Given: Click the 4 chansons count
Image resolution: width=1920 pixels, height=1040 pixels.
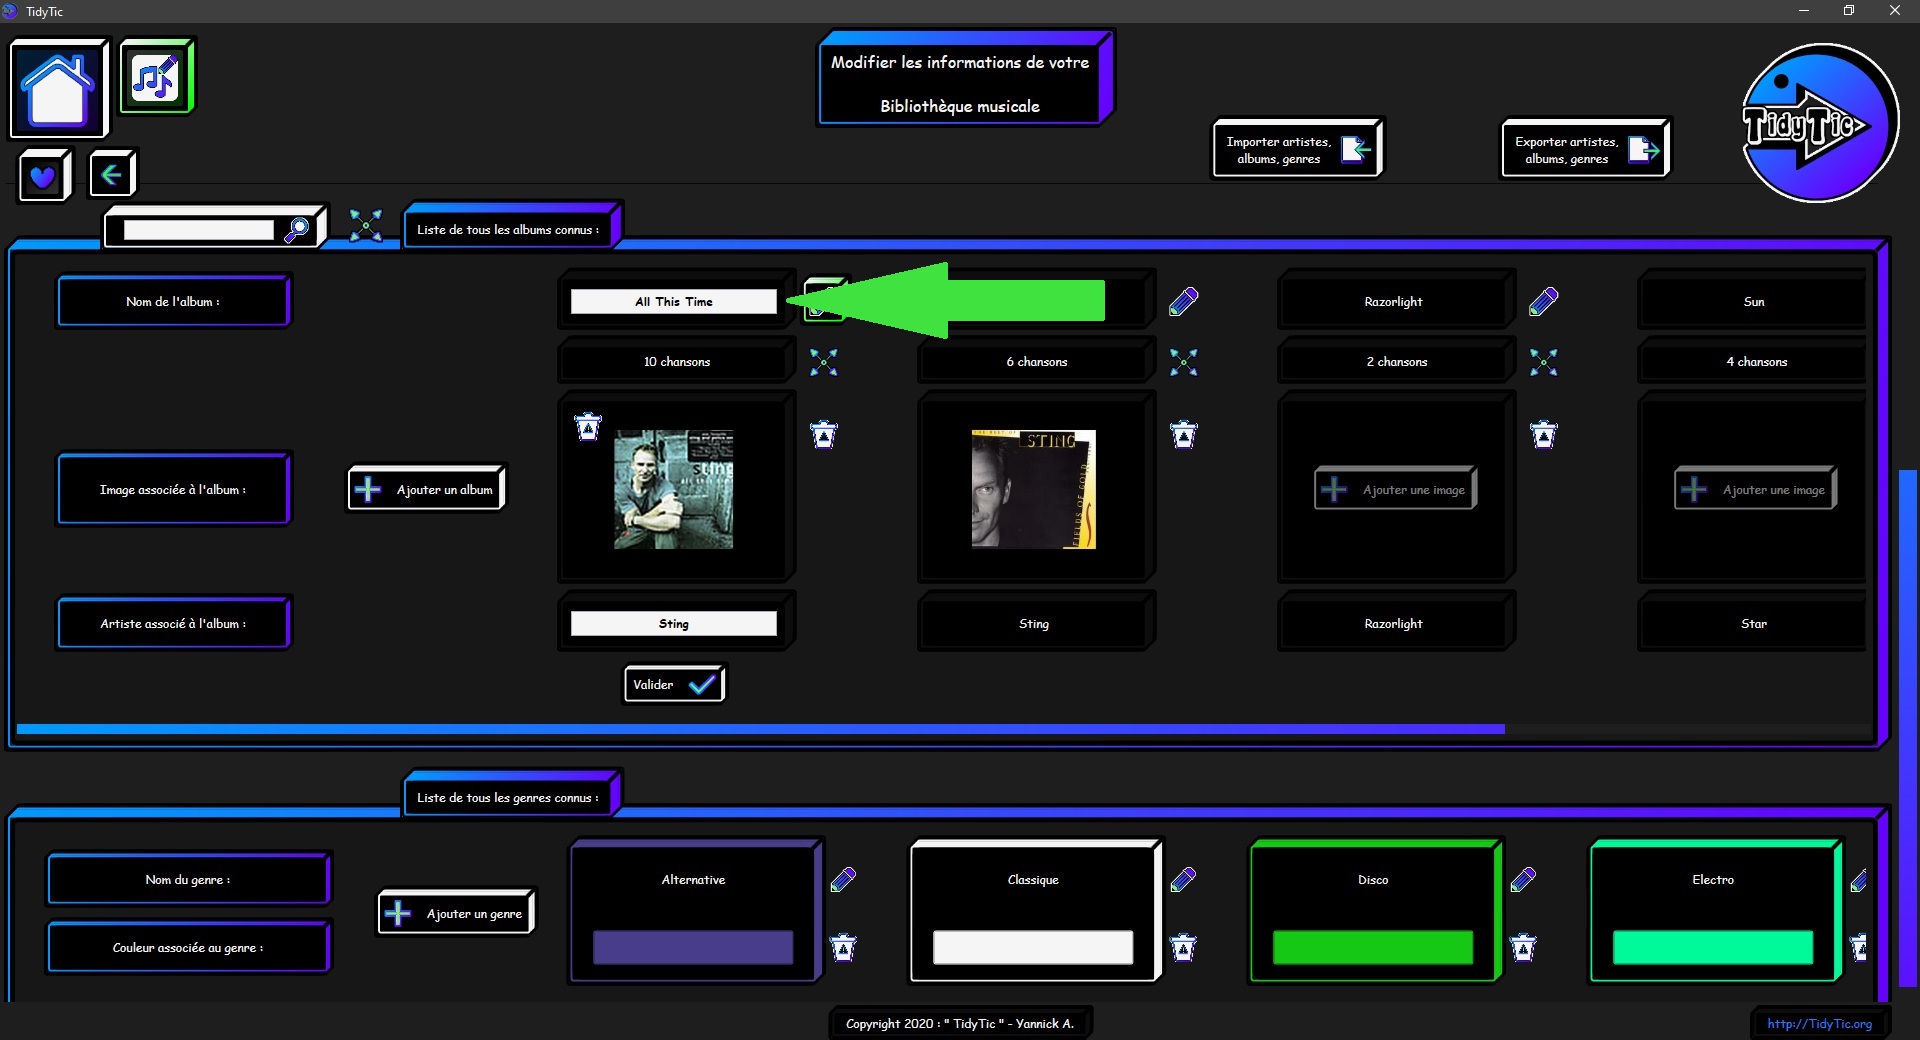Looking at the screenshot, I should (1756, 362).
